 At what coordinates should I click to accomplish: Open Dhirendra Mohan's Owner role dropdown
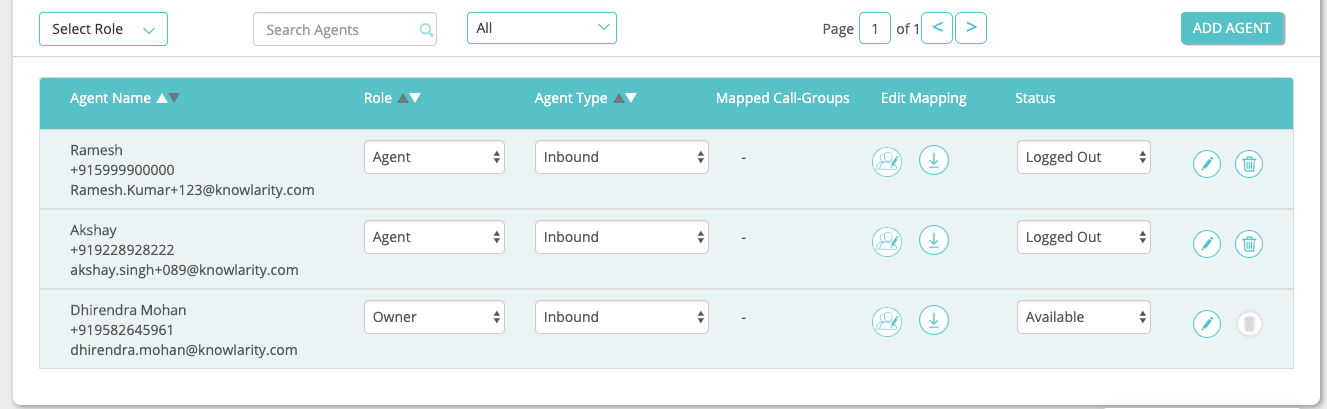pos(434,317)
